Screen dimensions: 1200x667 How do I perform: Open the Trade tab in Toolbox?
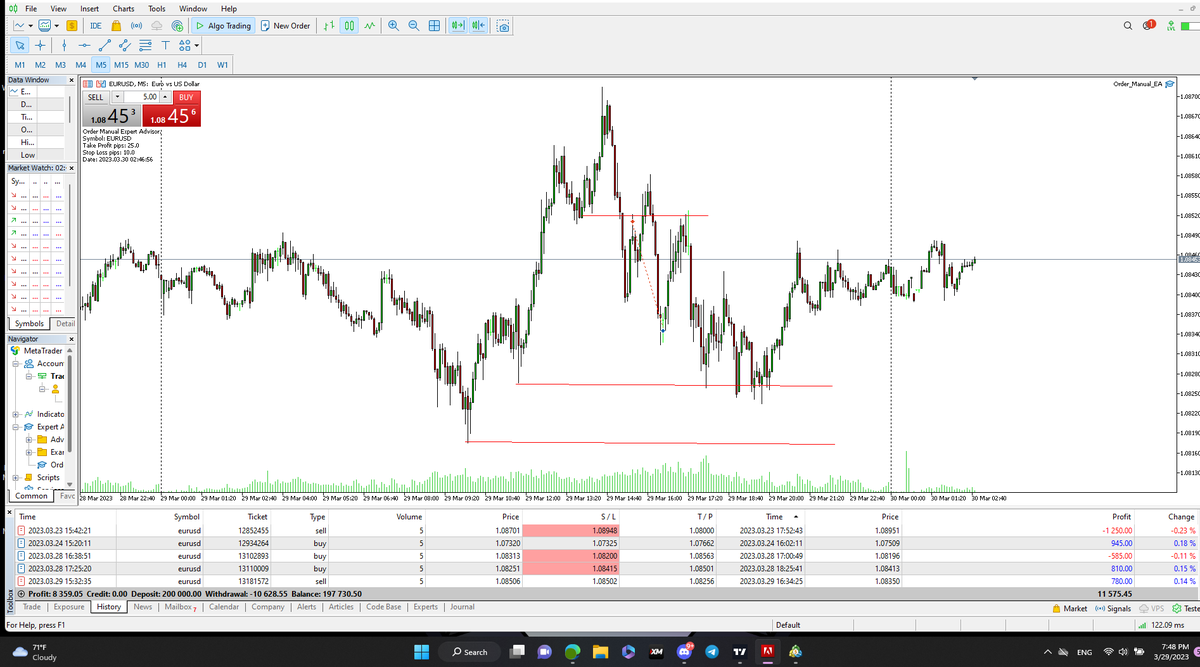32,607
